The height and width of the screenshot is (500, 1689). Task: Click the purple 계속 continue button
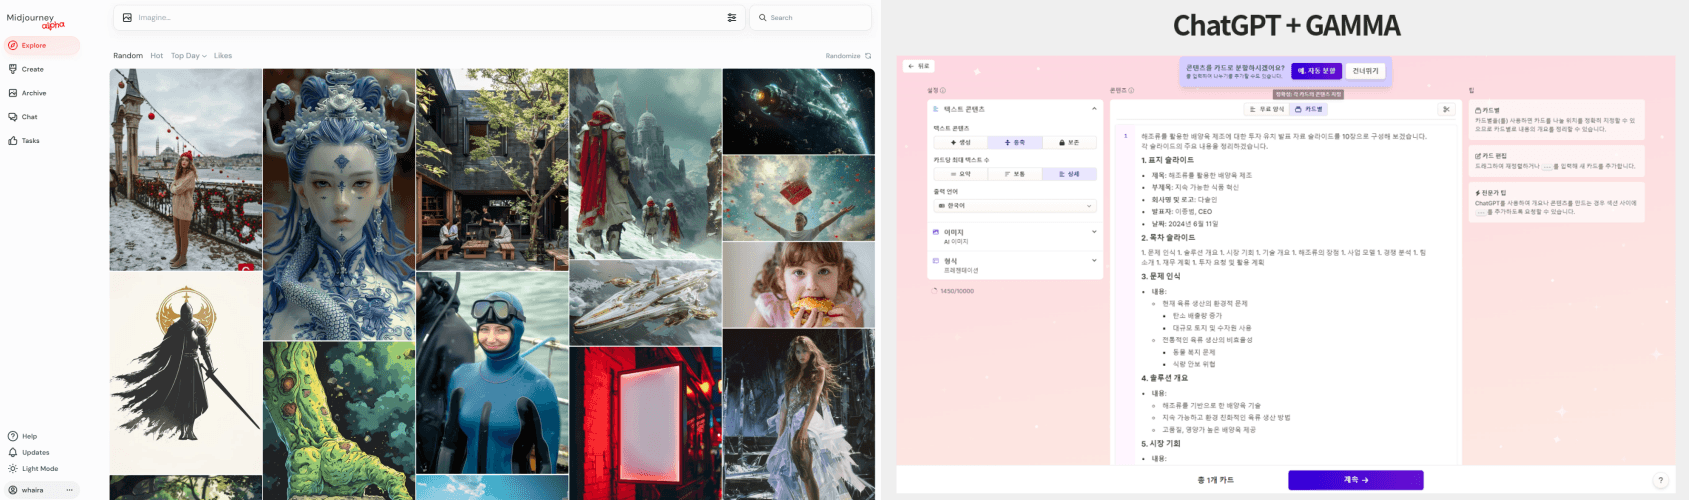tap(1355, 480)
